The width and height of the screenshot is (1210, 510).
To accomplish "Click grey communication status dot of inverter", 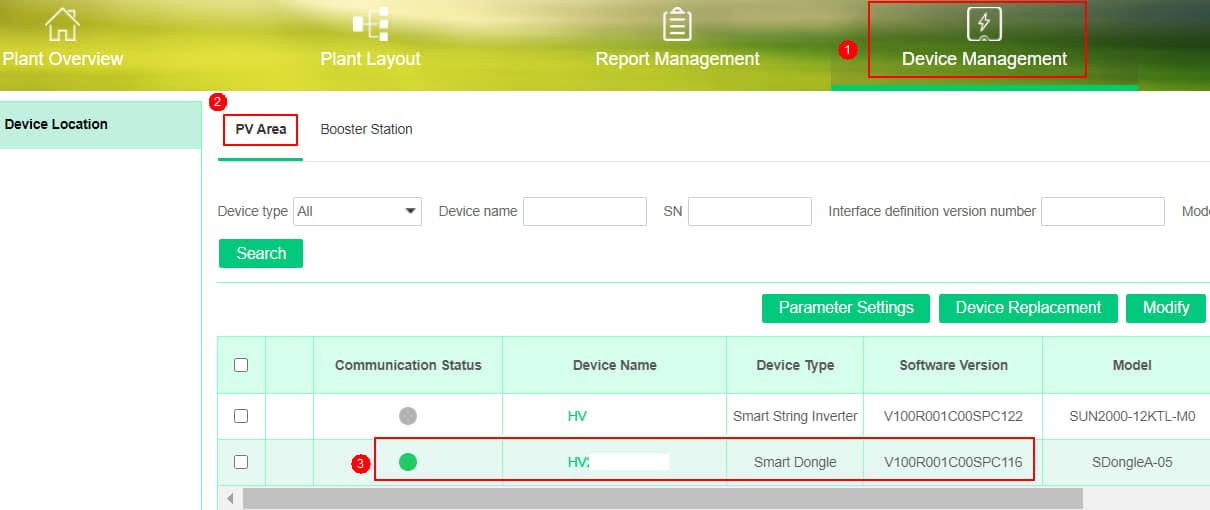I will coord(408,416).
